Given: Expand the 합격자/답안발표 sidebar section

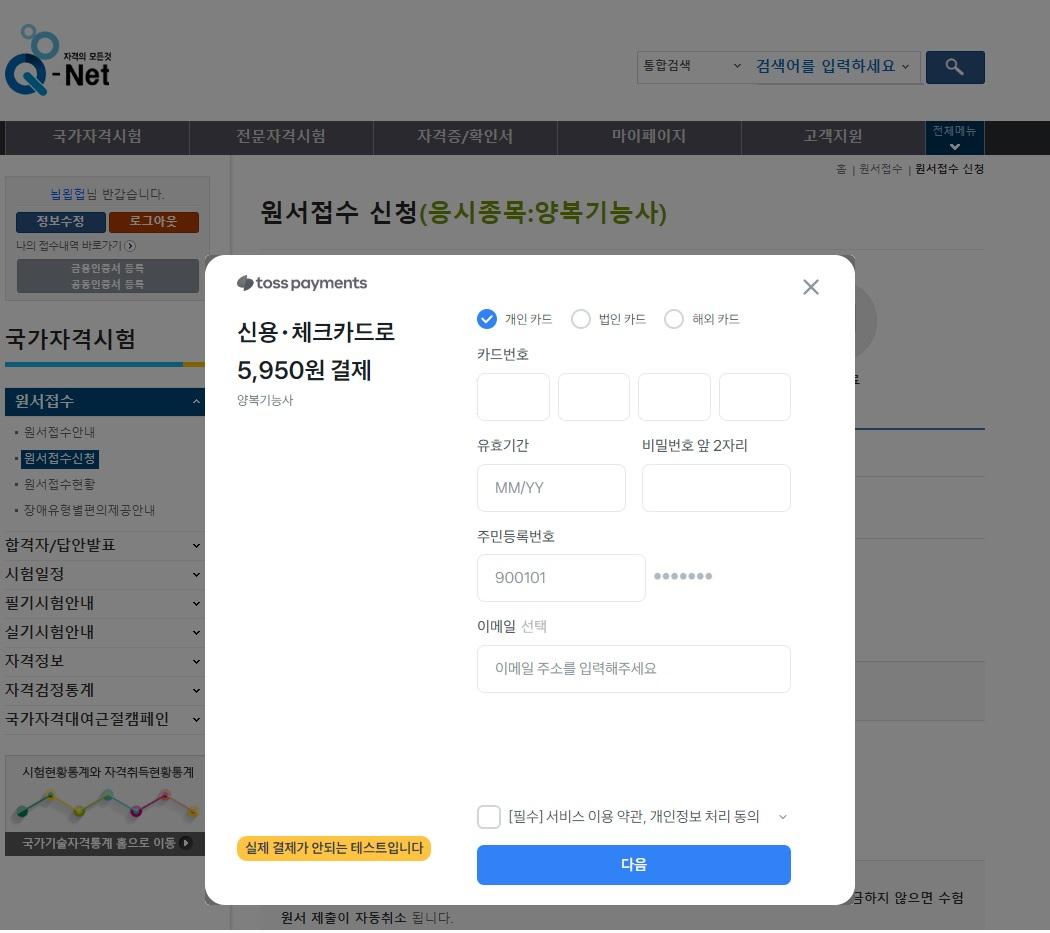Looking at the screenshot, I should pyautogui.click(x=103, y=545).
